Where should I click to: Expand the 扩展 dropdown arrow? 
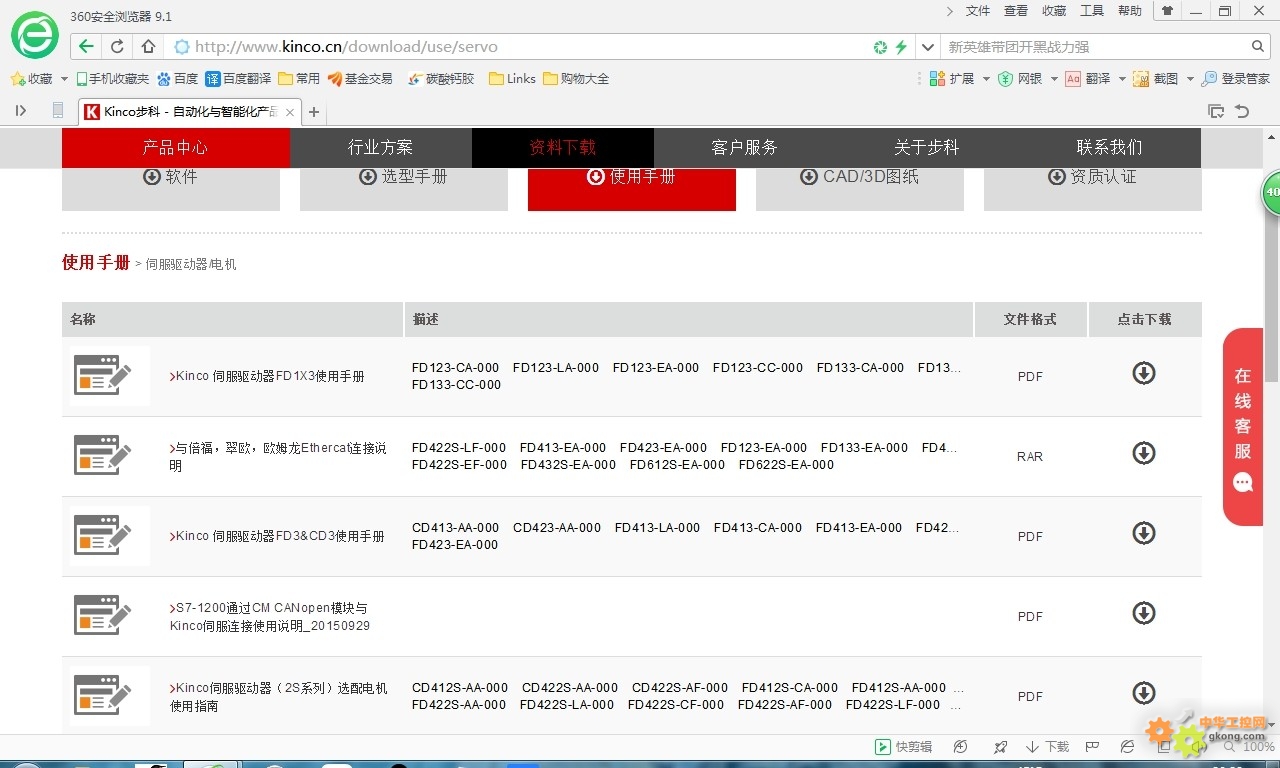[986, 79]
